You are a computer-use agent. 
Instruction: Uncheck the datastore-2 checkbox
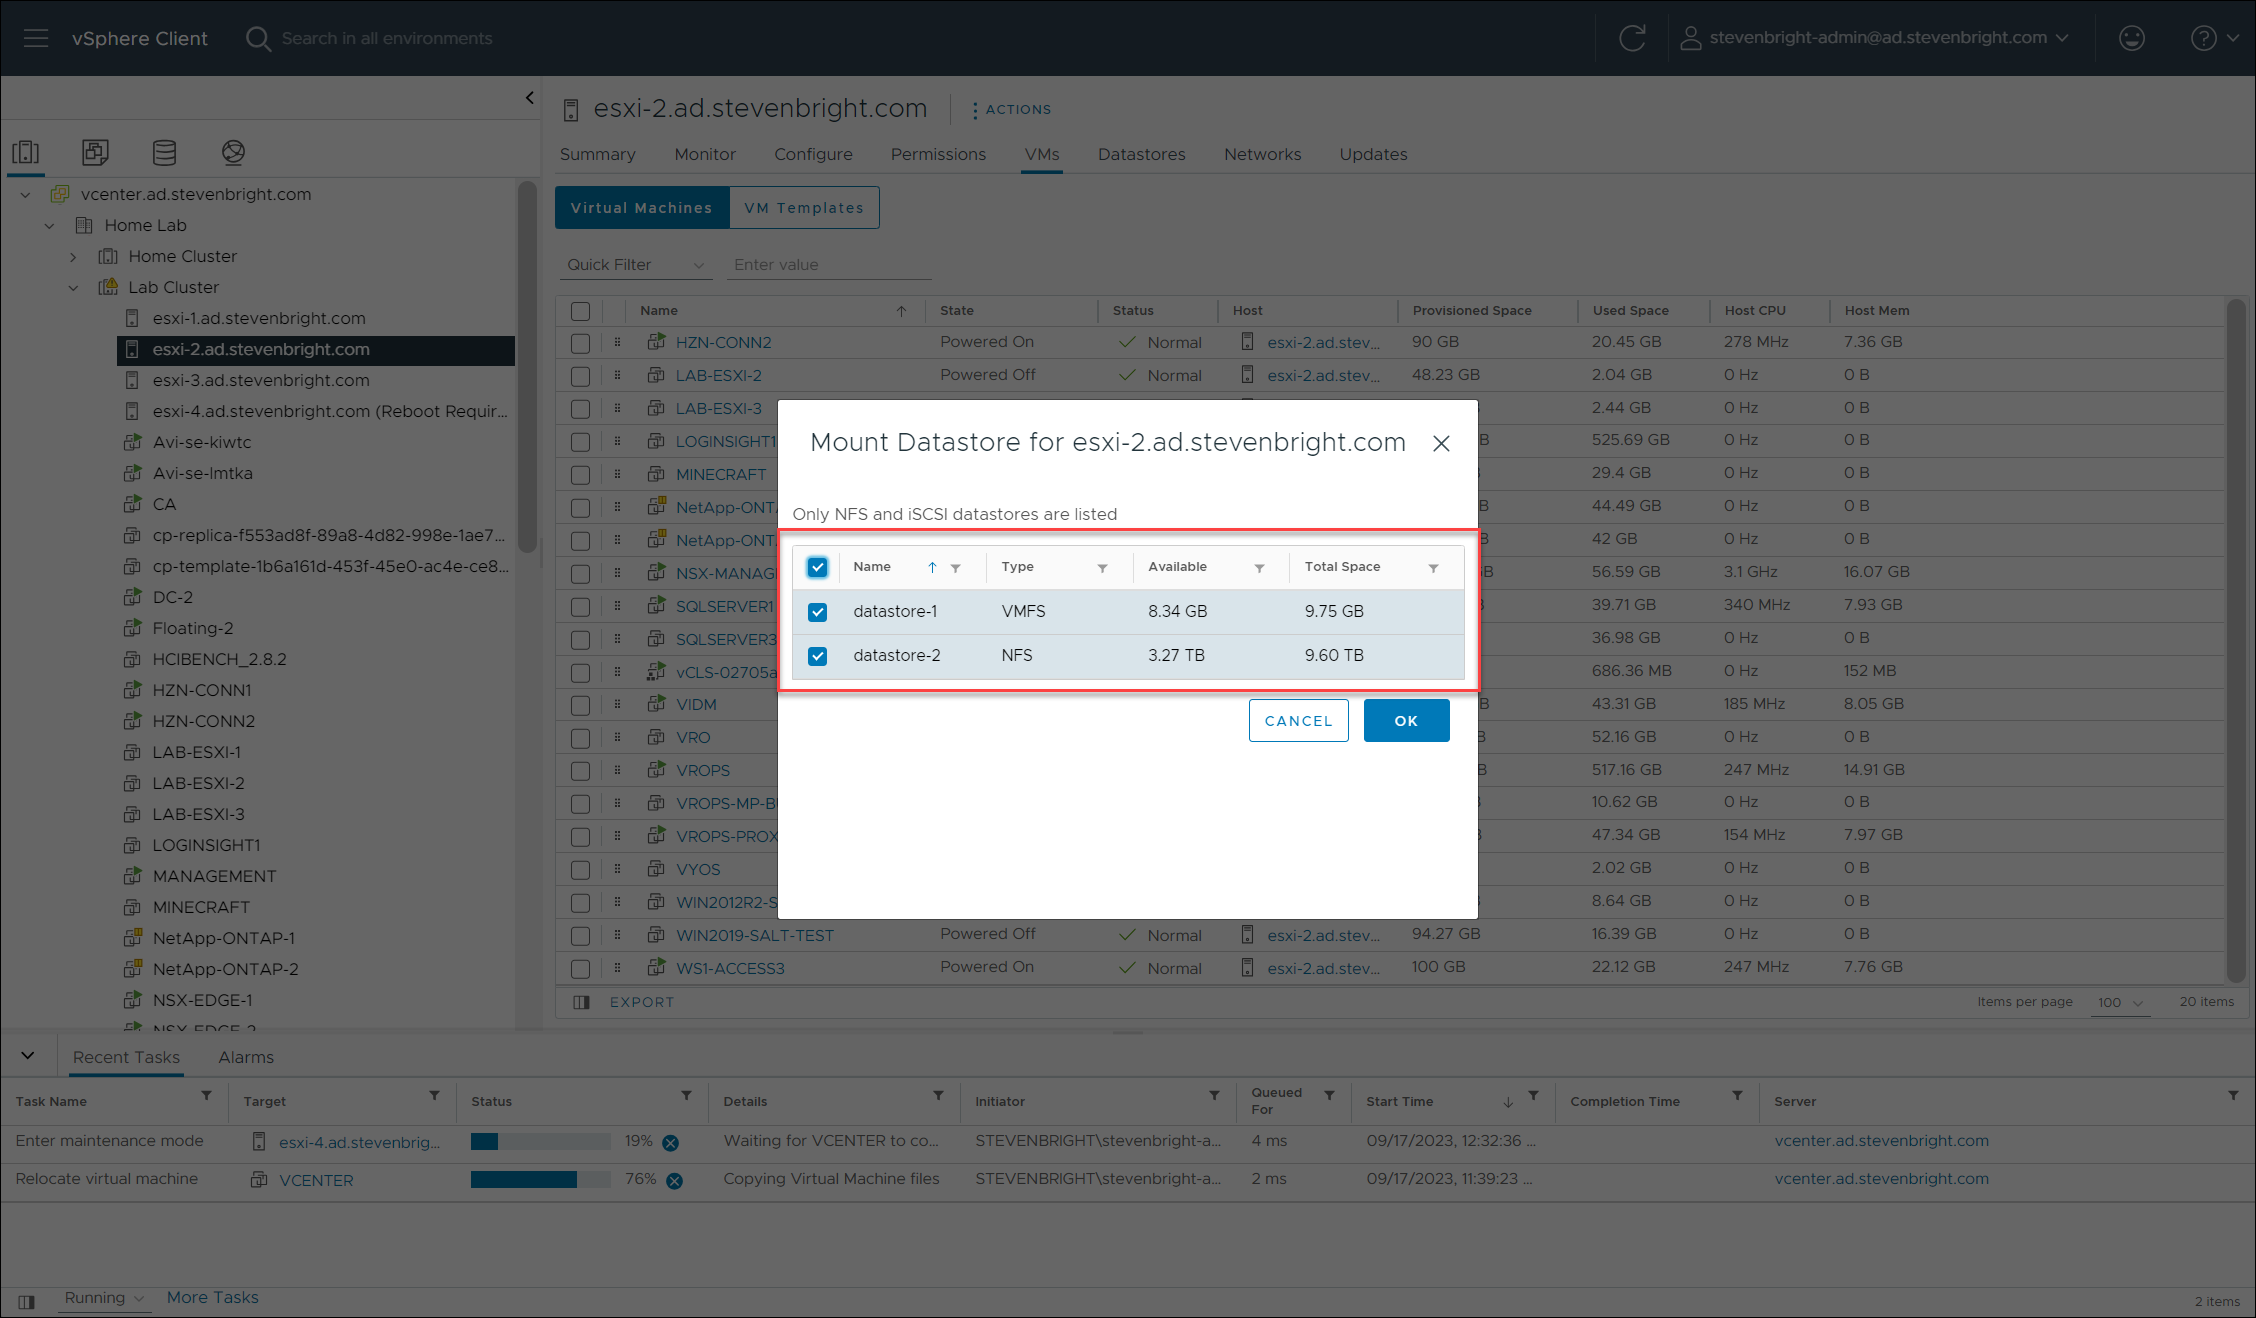pos(818,656)
